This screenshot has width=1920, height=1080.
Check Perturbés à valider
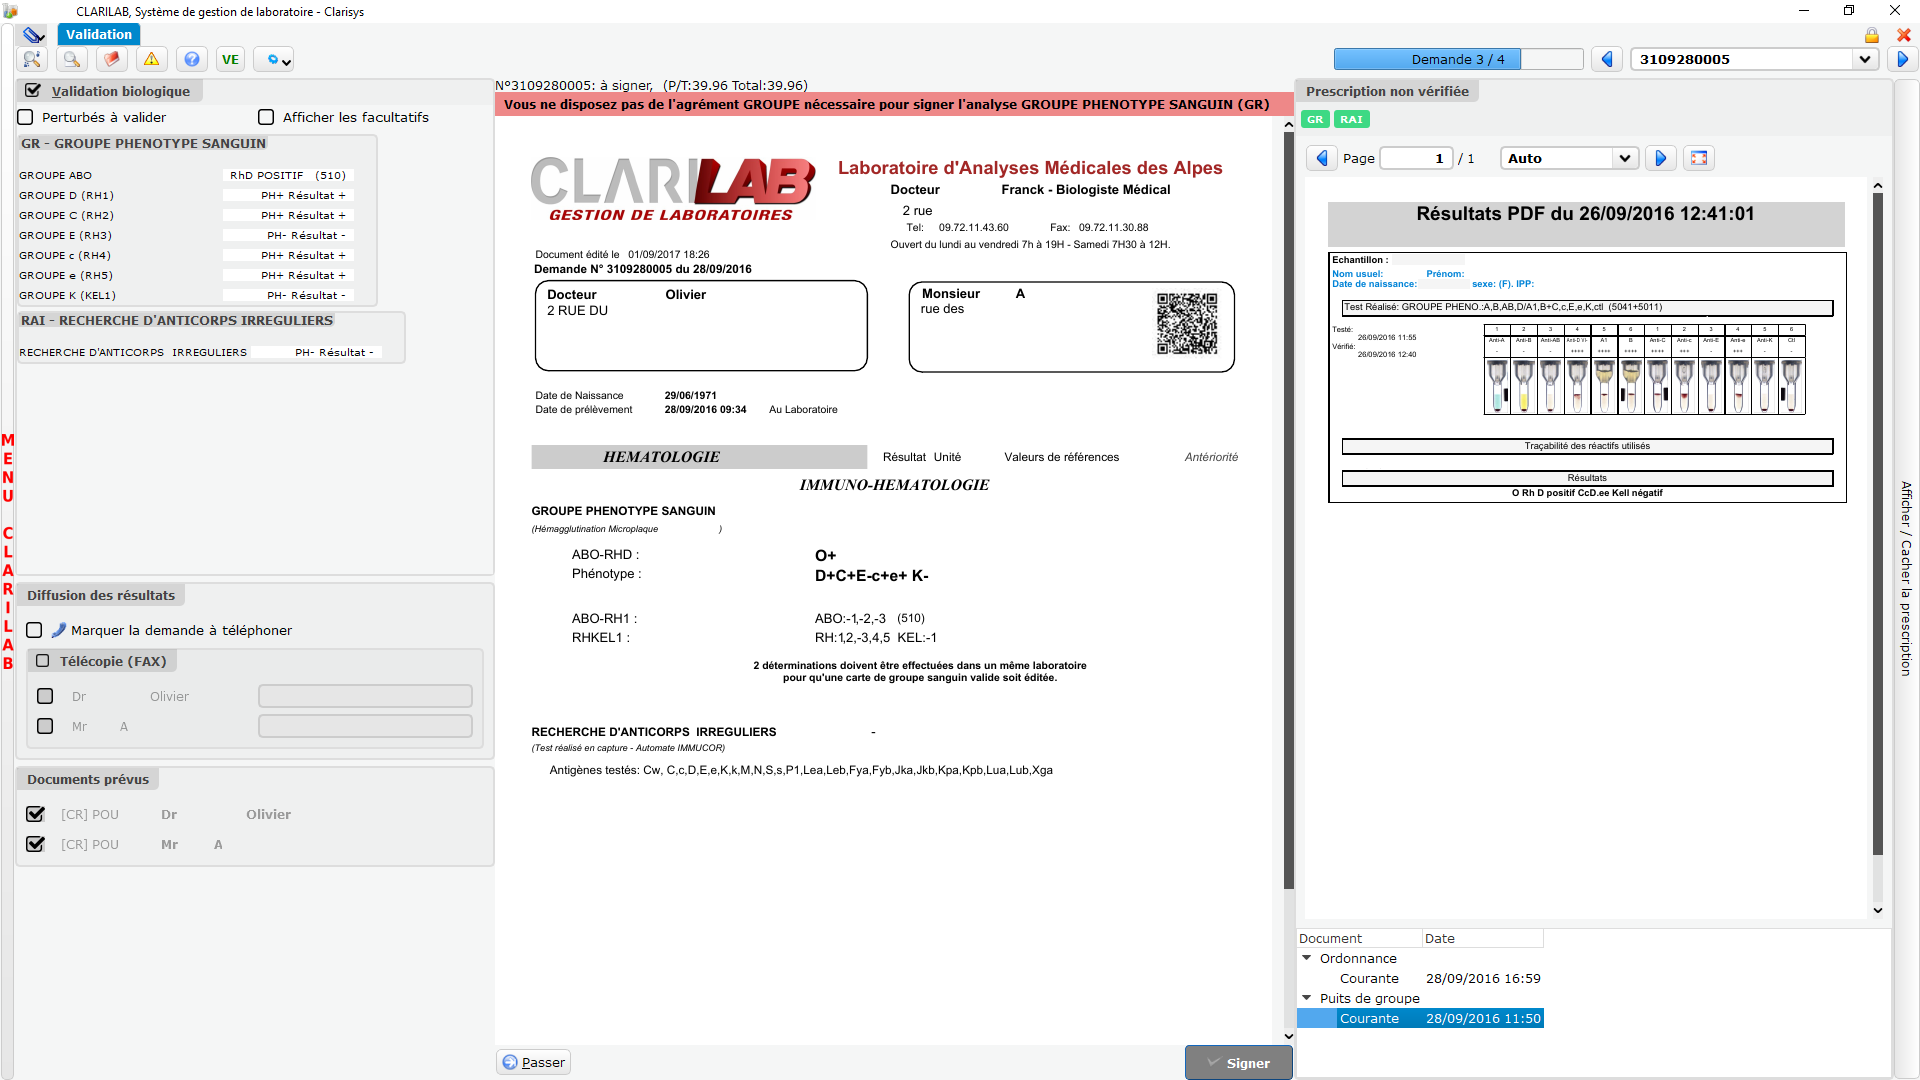pos(26,117)
